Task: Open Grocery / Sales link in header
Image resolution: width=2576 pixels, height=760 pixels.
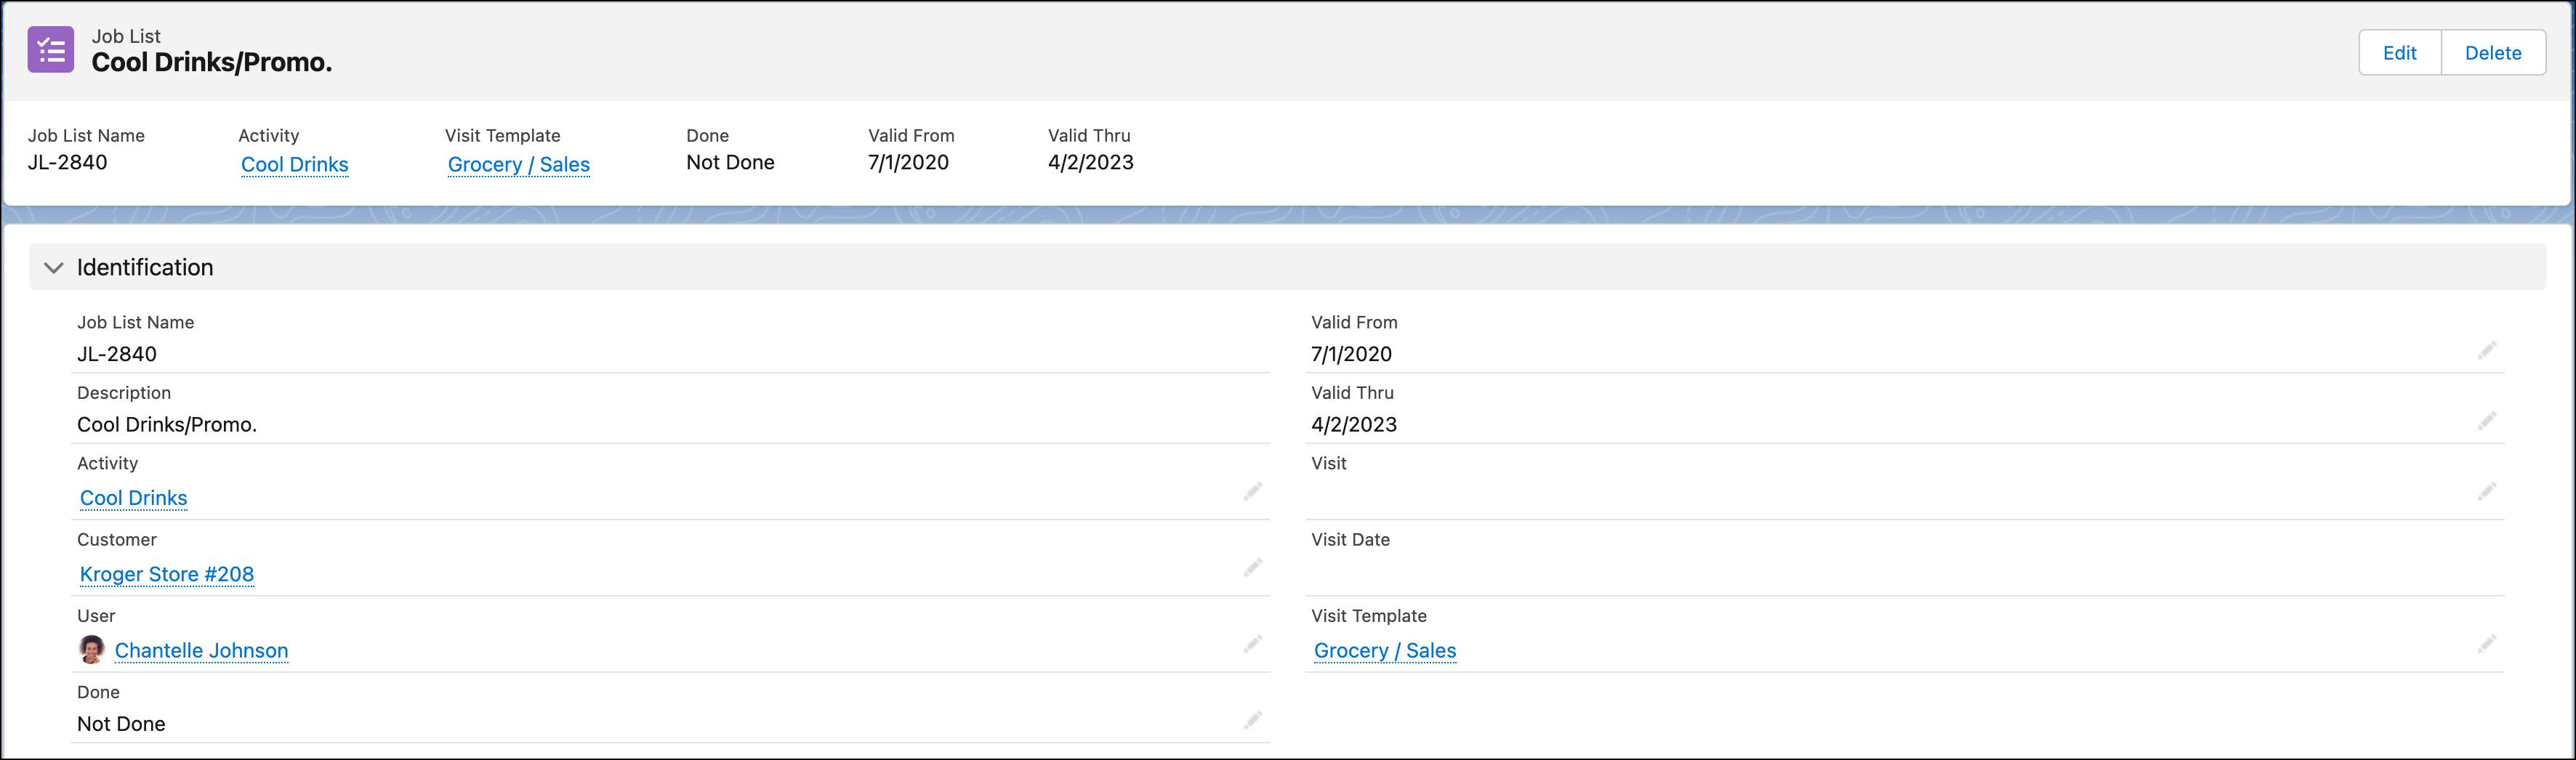Action: (519, 164)
